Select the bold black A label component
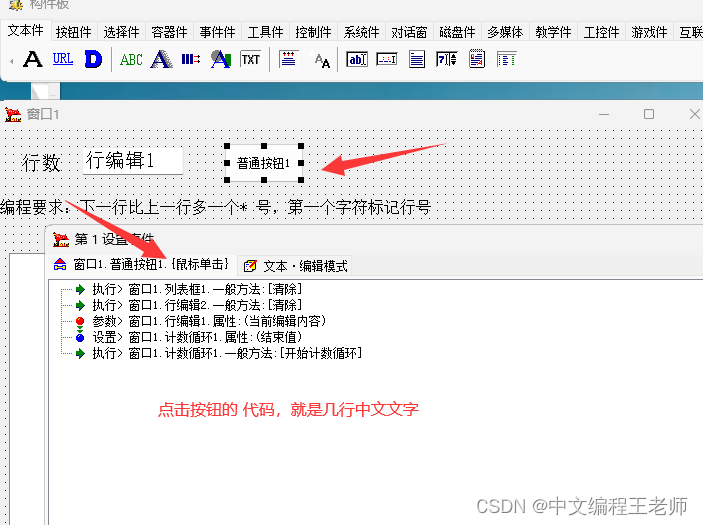 pos(33,59)
